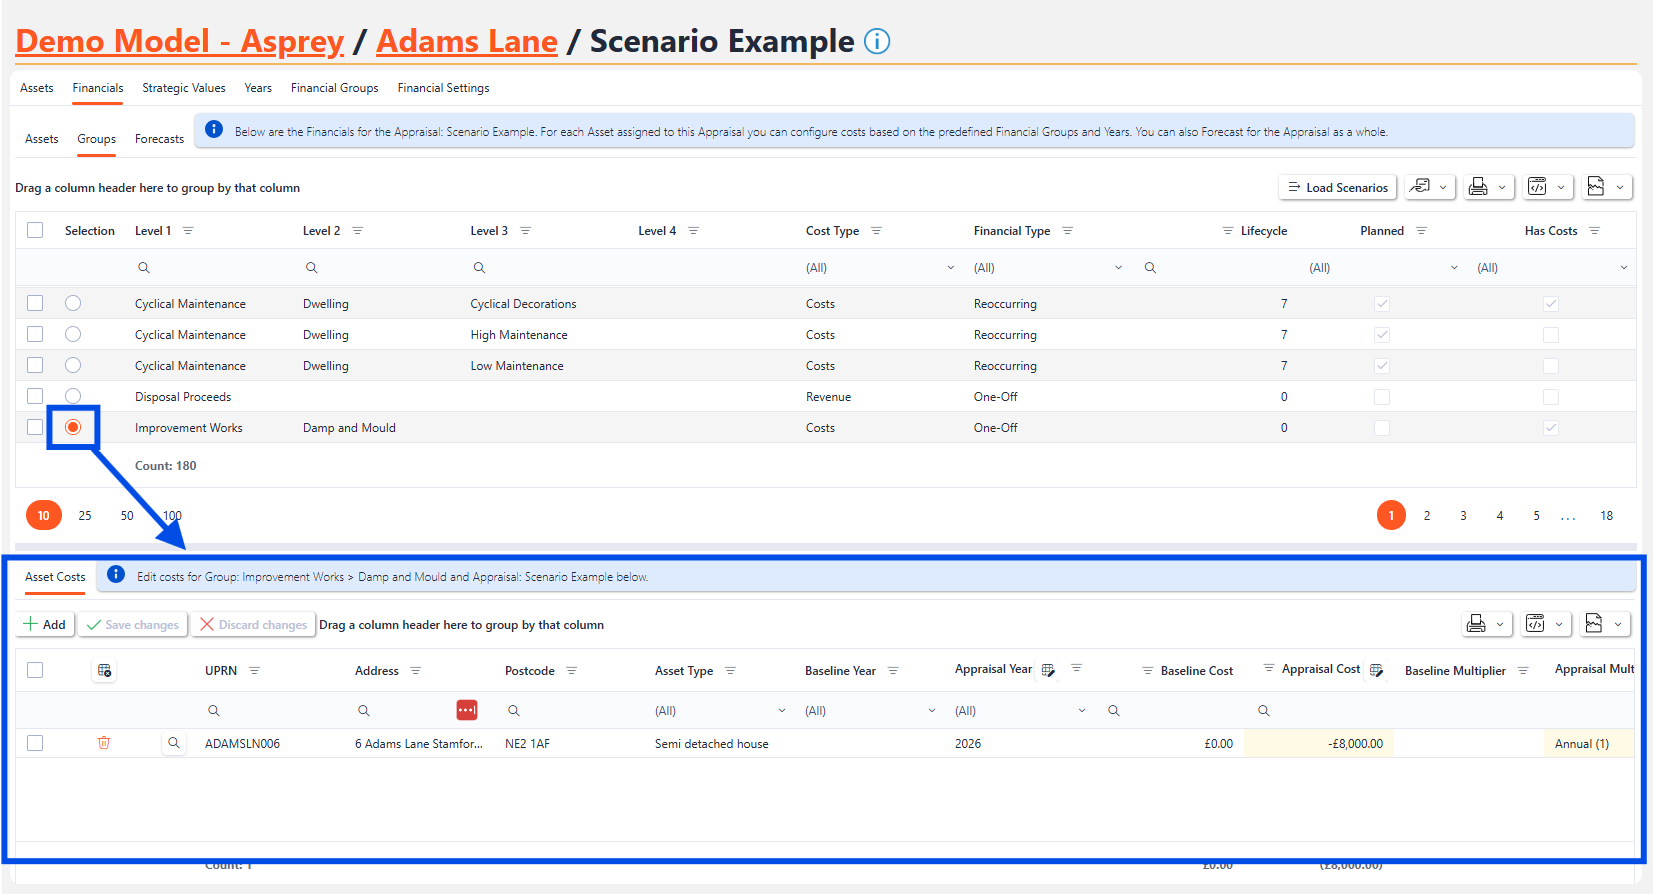Click the Load Scenarios button
The width and height of the screenshot is (1653, 894).
(x=1337, y=187)
